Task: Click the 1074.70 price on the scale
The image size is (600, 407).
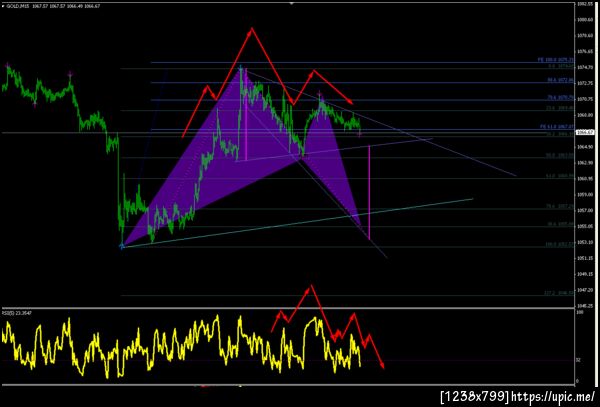Action: click(585, 67)
